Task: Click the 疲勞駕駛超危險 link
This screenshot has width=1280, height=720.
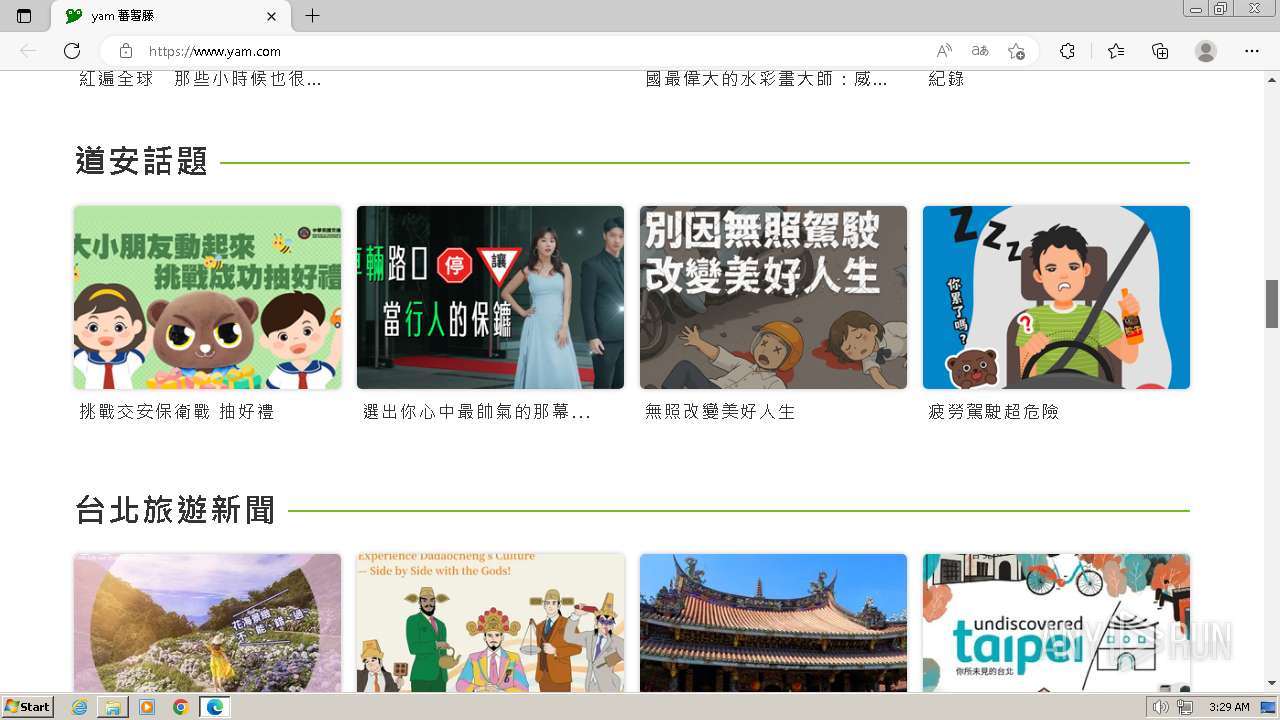Action: click(993, 412)
